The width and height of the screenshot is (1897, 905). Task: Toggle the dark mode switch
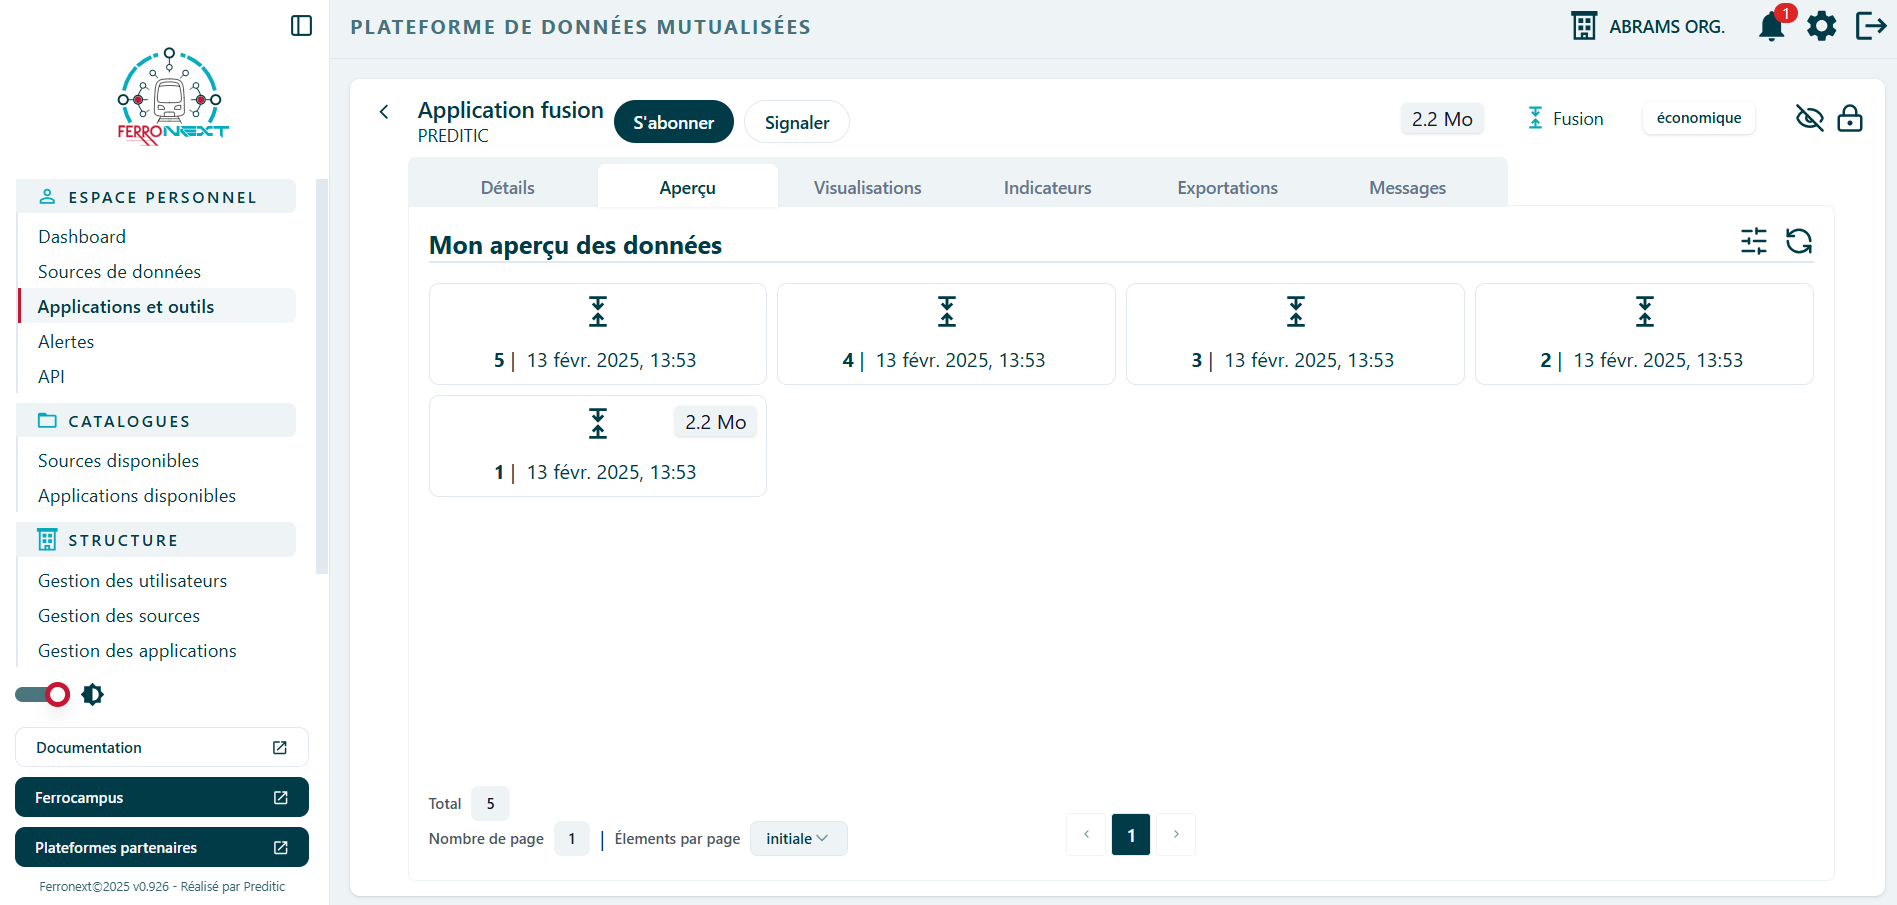coord(42,694)
